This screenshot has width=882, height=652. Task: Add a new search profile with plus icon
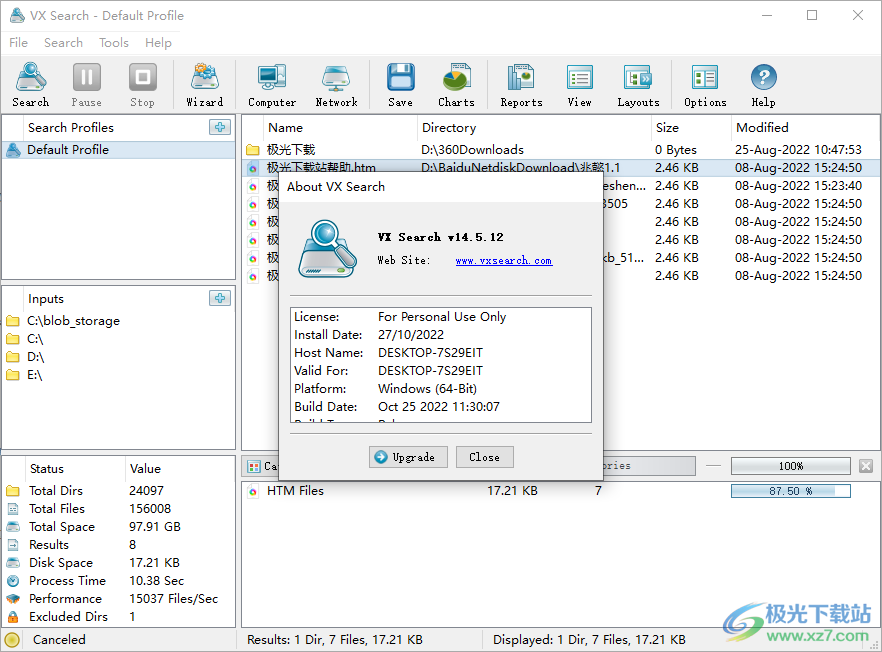(220, 127)
